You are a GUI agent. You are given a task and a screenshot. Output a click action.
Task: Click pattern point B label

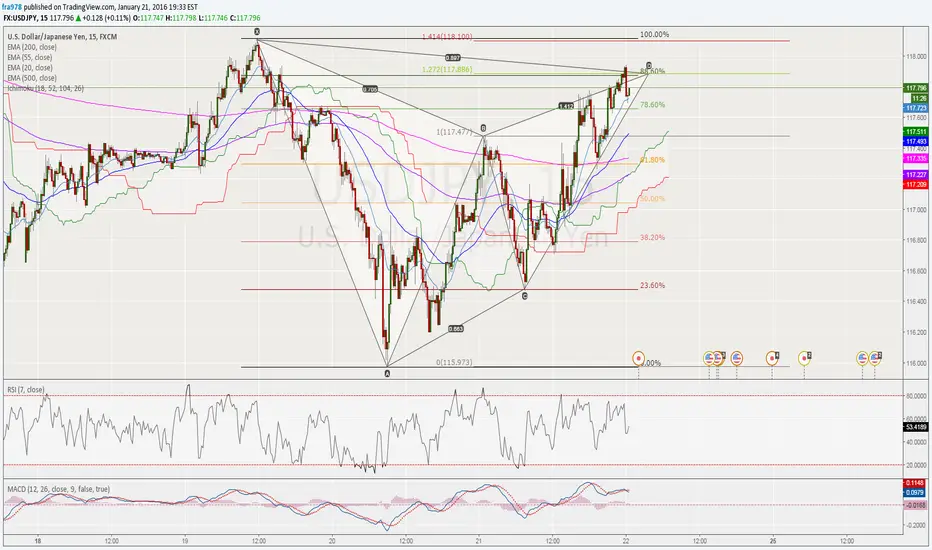[483, 128]
